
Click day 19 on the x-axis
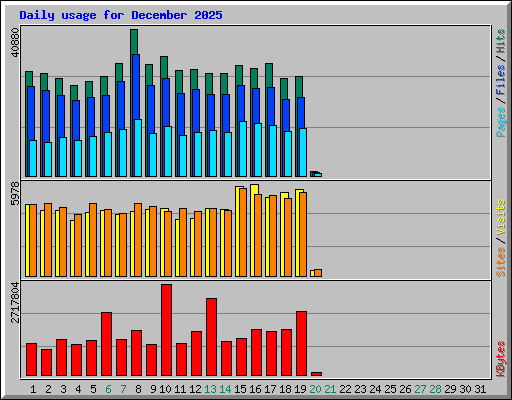300,389
